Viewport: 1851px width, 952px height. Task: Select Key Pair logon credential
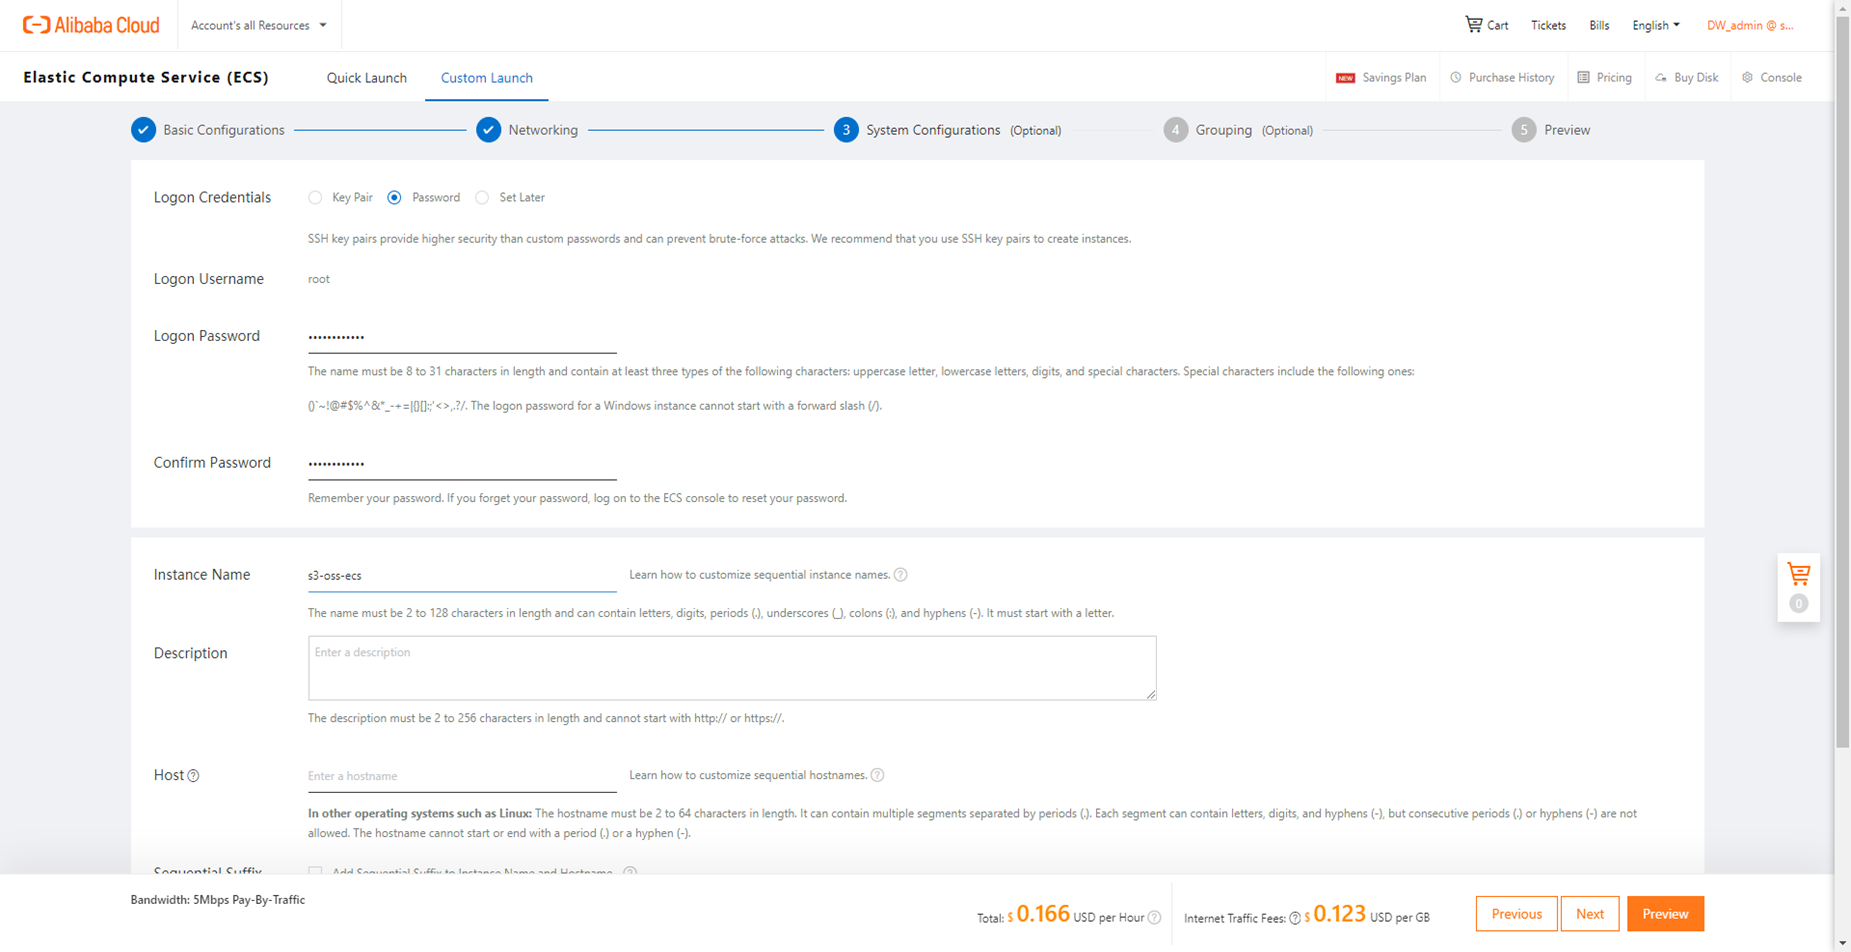point(315,198)
